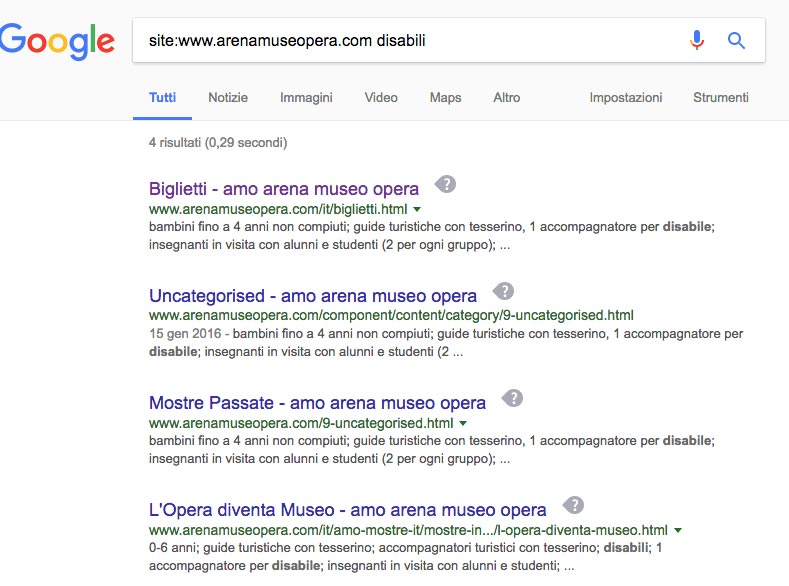Click the URL ending l-opera-diventa-museo.html
Viewport: 789px width, 586px height.
(408, 530)
